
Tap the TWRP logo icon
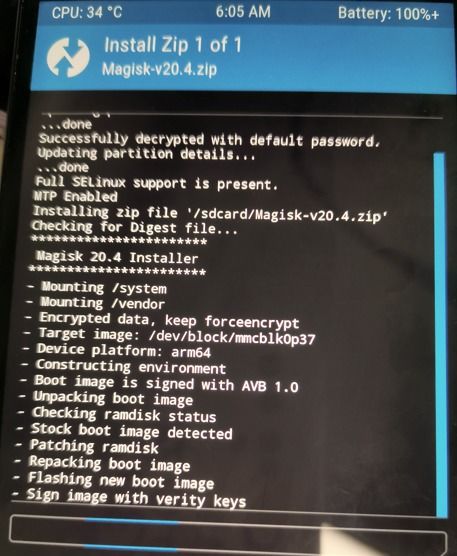pos(68,57)
